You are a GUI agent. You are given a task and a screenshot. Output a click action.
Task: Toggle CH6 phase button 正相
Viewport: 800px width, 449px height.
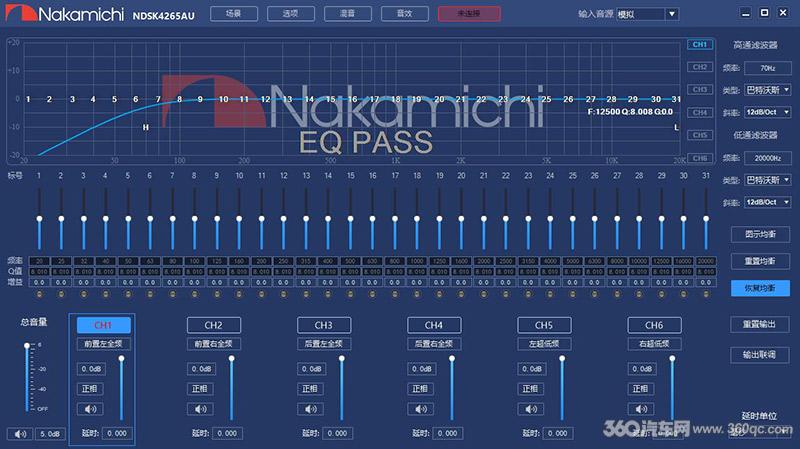pos(641,389)
